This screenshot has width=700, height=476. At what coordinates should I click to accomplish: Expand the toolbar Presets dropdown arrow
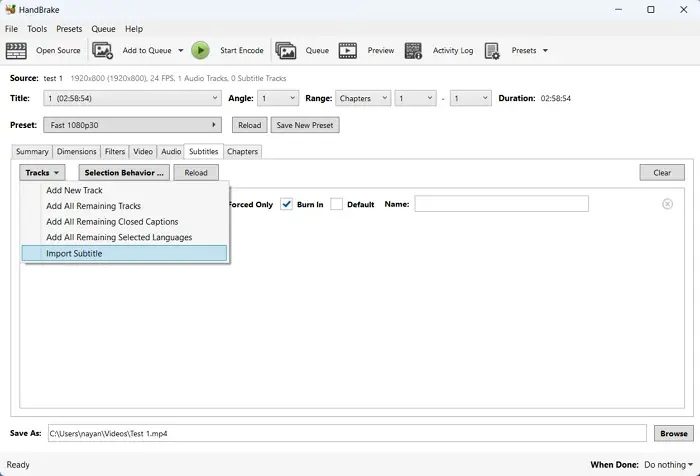(545, 50)
